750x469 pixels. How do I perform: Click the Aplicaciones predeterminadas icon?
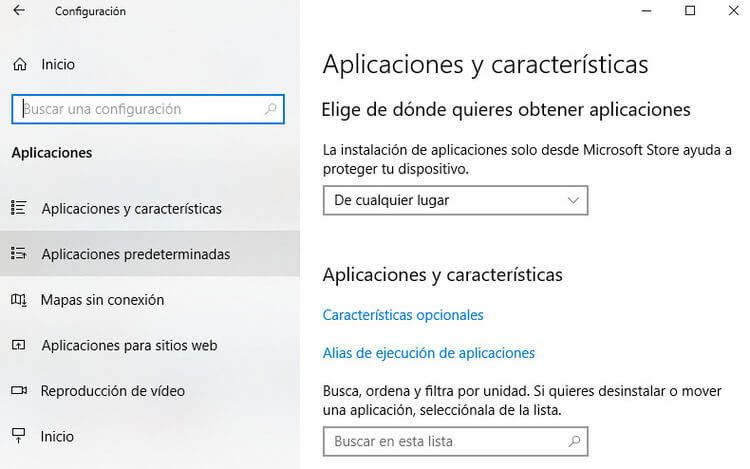(19, 253)
